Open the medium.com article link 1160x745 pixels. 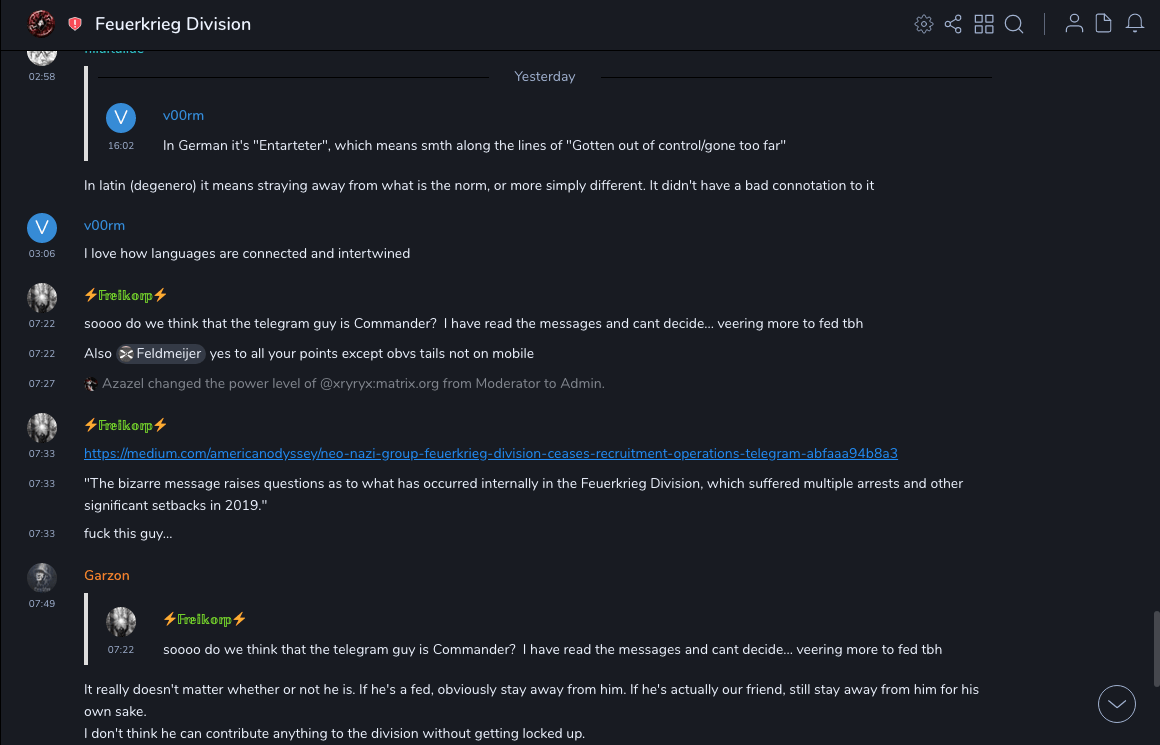click(490, 453)
